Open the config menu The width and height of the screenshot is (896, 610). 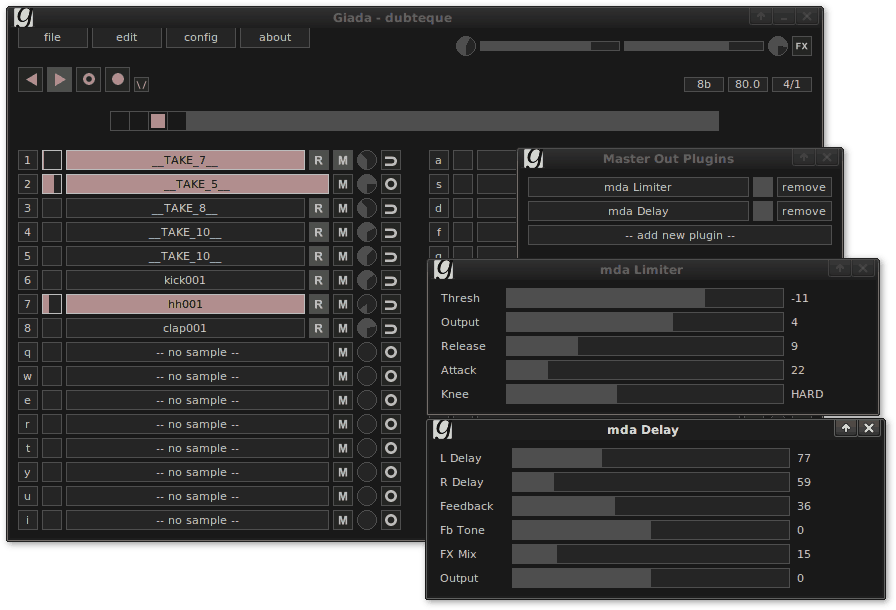201,38
